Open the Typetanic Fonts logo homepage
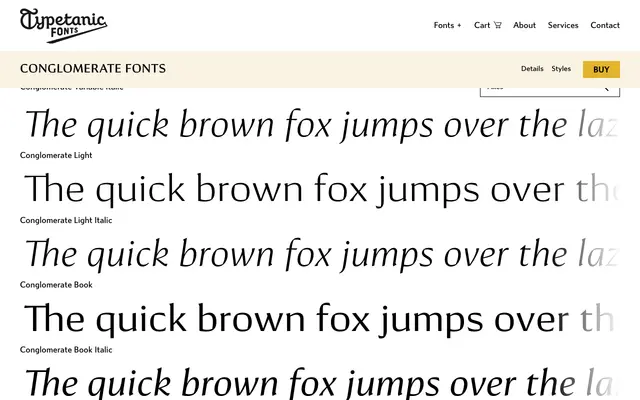The height and width of the screenshot is (400, 640). pos(63,25)
